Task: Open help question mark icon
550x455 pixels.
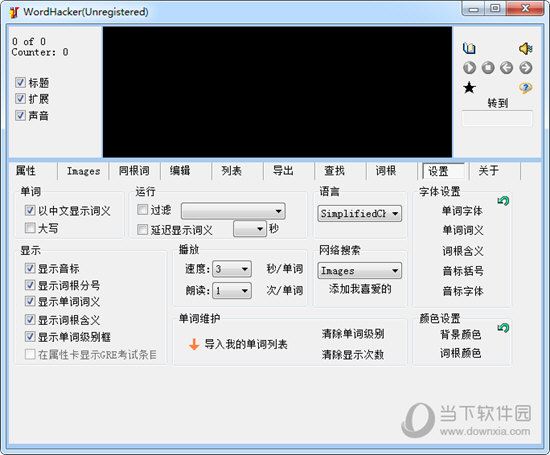Action: point(525,88)
